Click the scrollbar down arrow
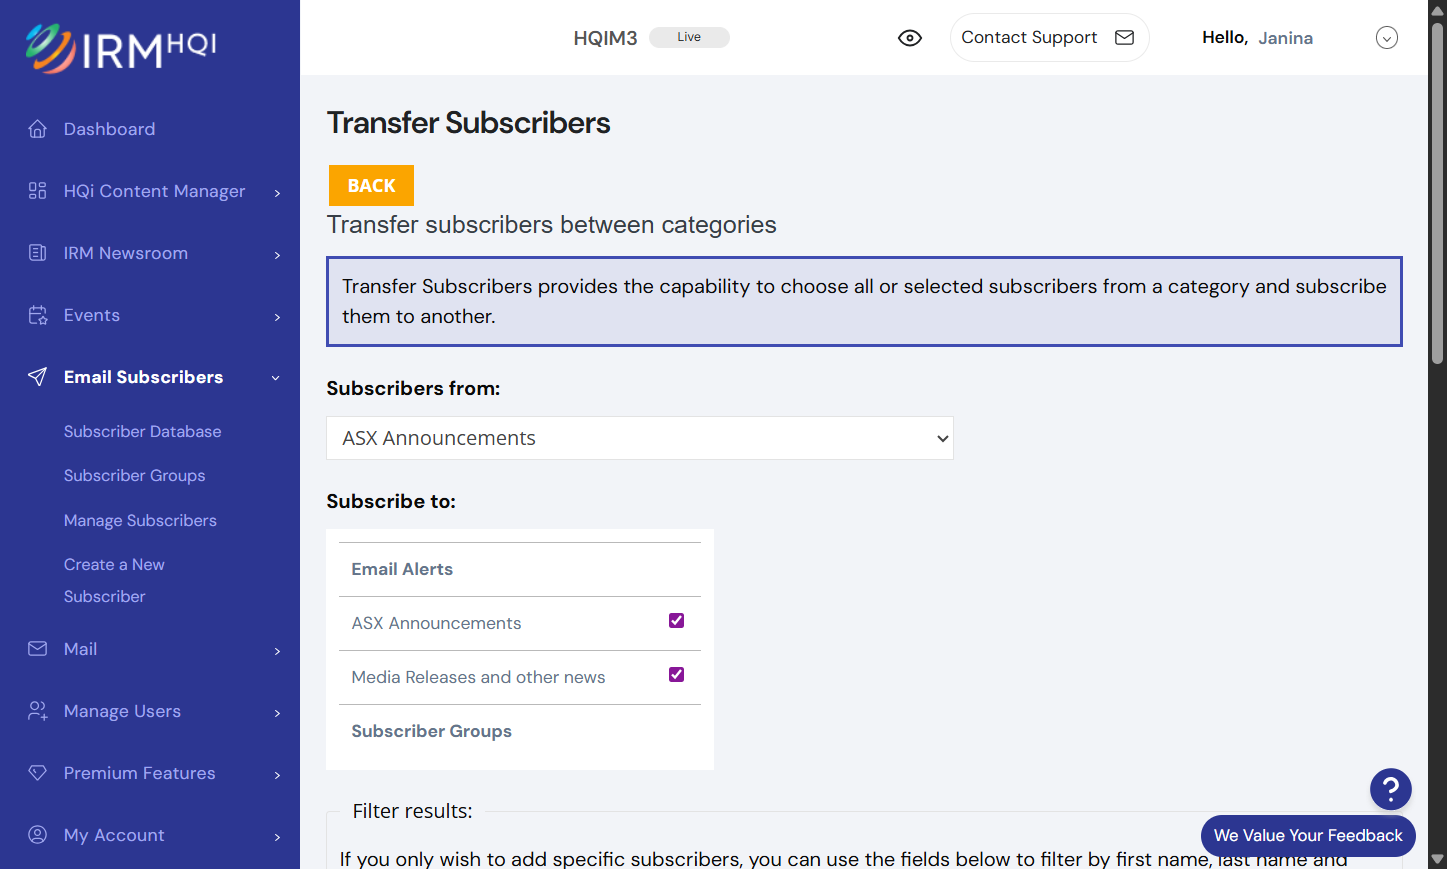 [x=1437, y=860]
